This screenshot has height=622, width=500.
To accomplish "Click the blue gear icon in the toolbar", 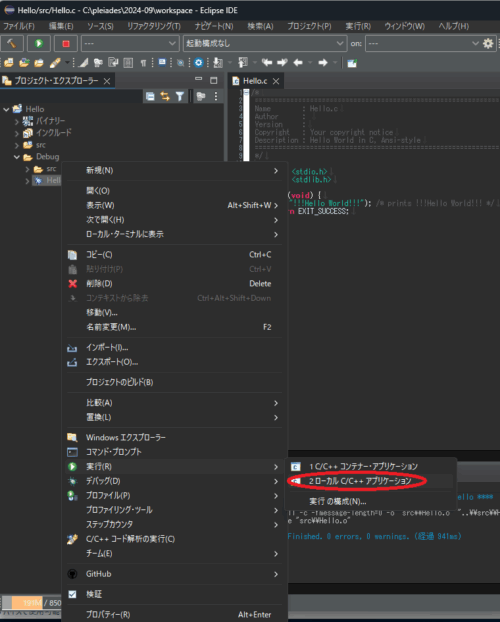I will coord(199,62).
